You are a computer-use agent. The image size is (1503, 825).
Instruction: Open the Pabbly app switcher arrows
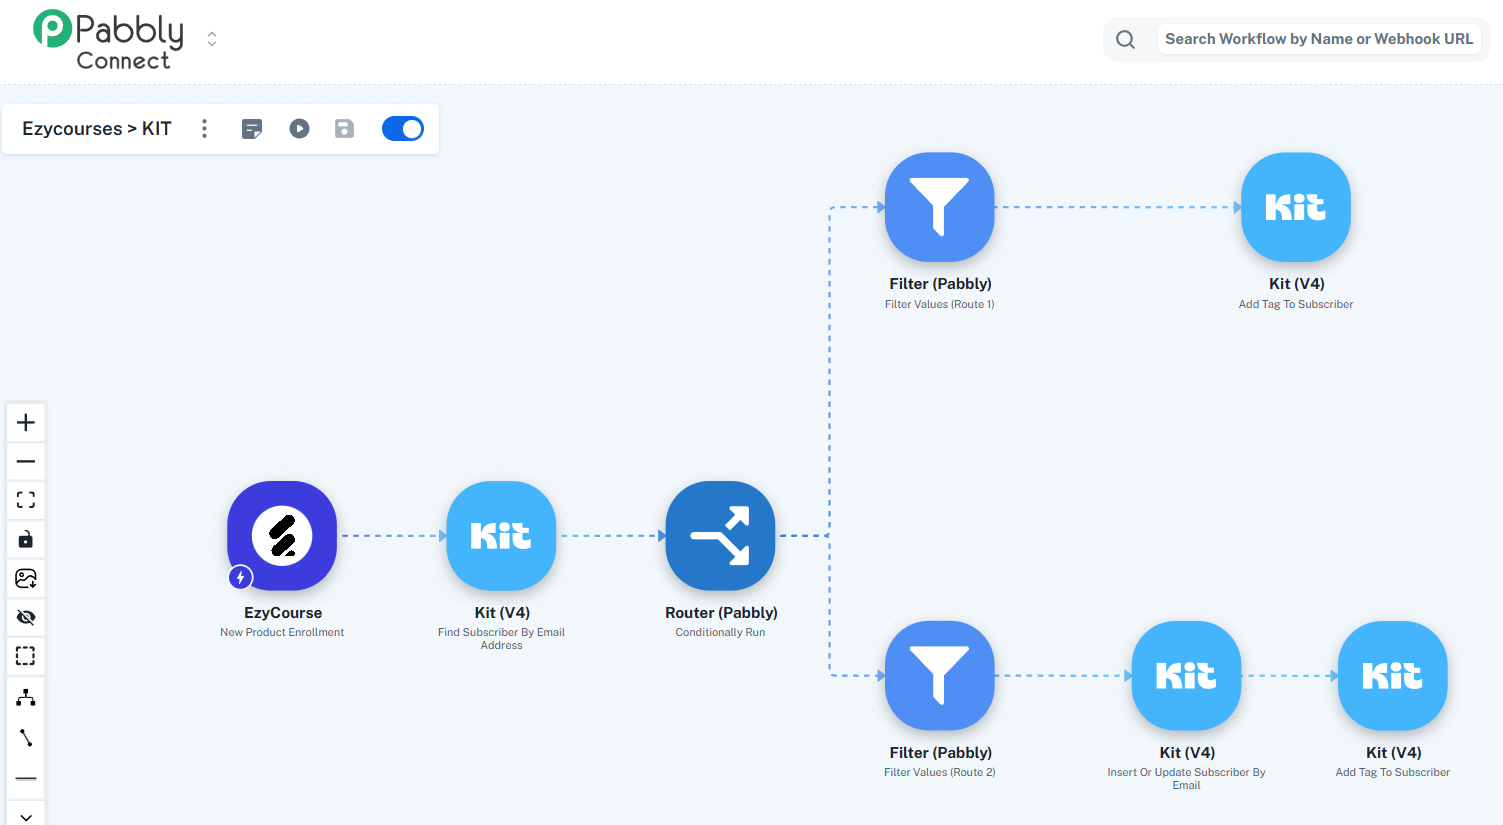(x=212, y=39)
